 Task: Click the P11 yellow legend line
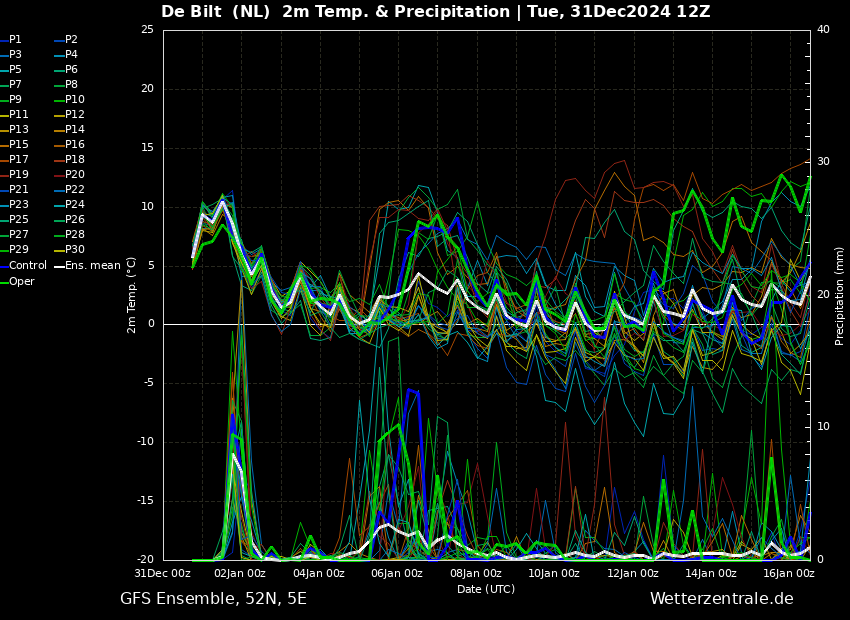pos(4,114)
